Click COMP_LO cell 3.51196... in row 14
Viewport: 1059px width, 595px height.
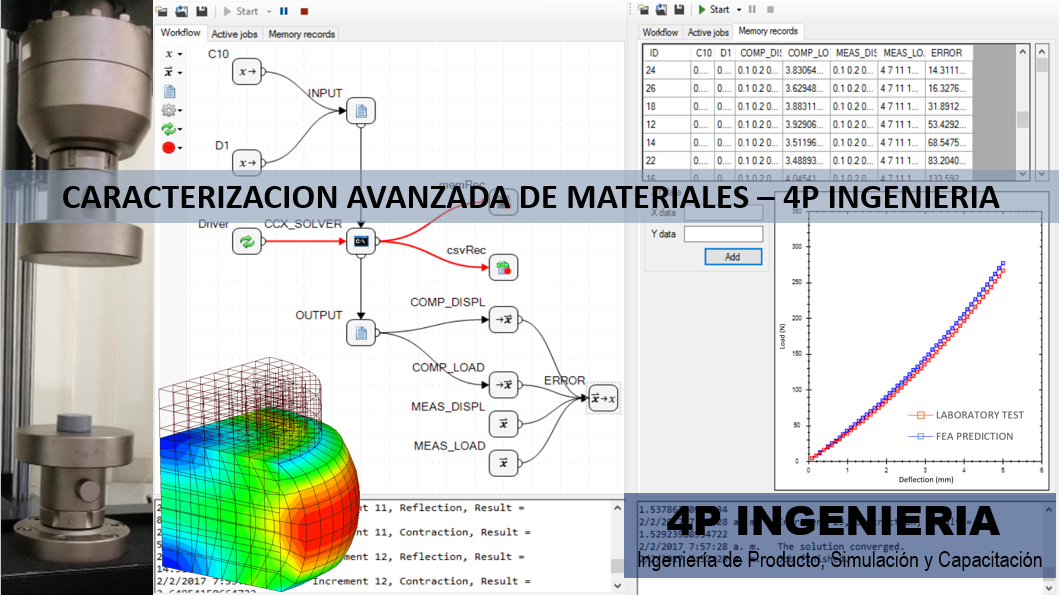tap(807, 143)
